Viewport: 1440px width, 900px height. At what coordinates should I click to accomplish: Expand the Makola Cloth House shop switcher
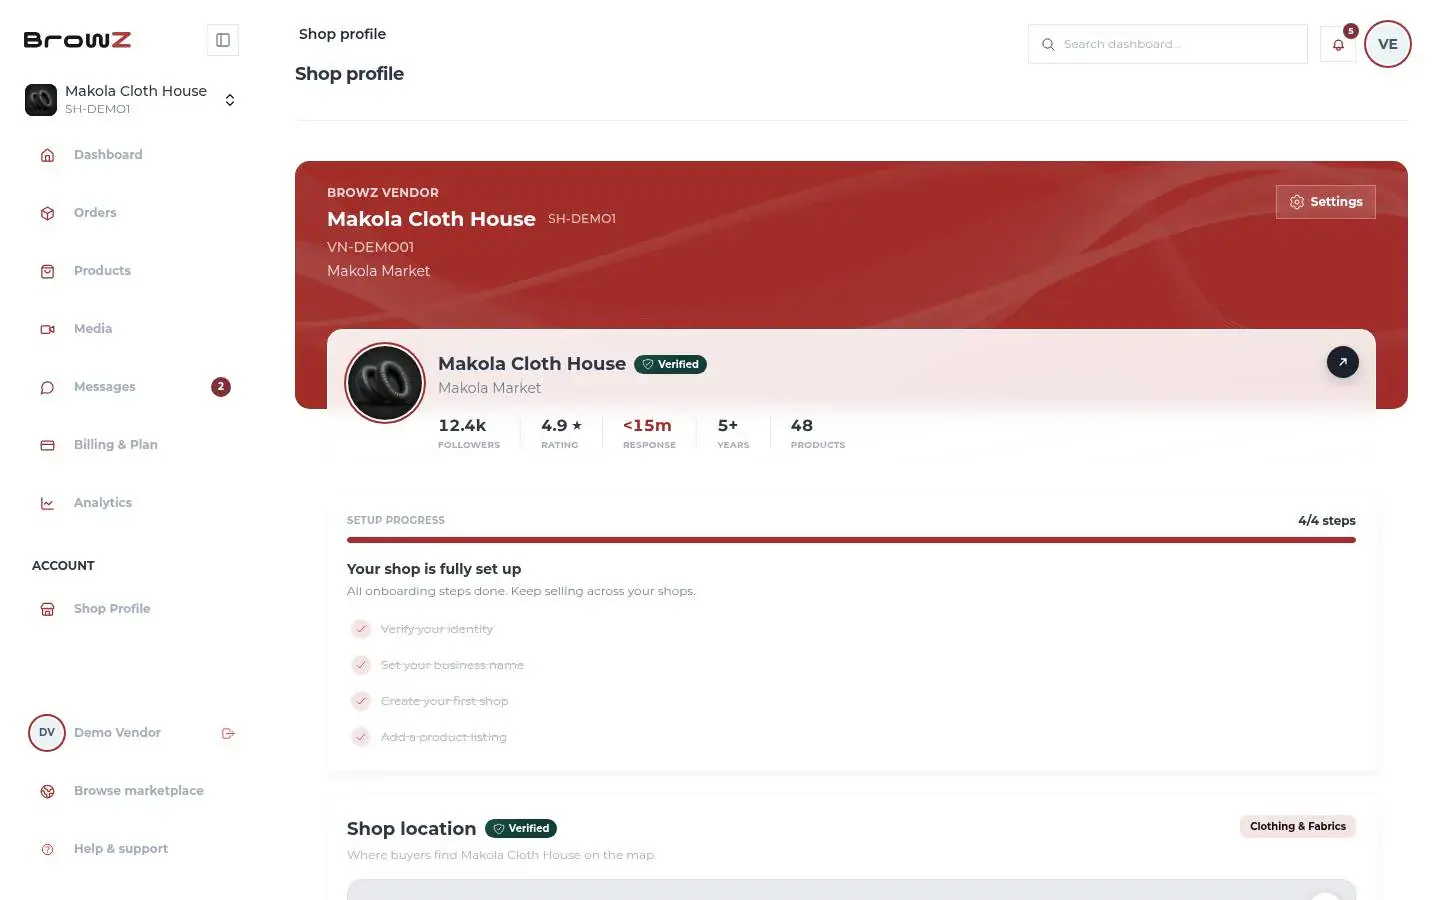(132, 99)
